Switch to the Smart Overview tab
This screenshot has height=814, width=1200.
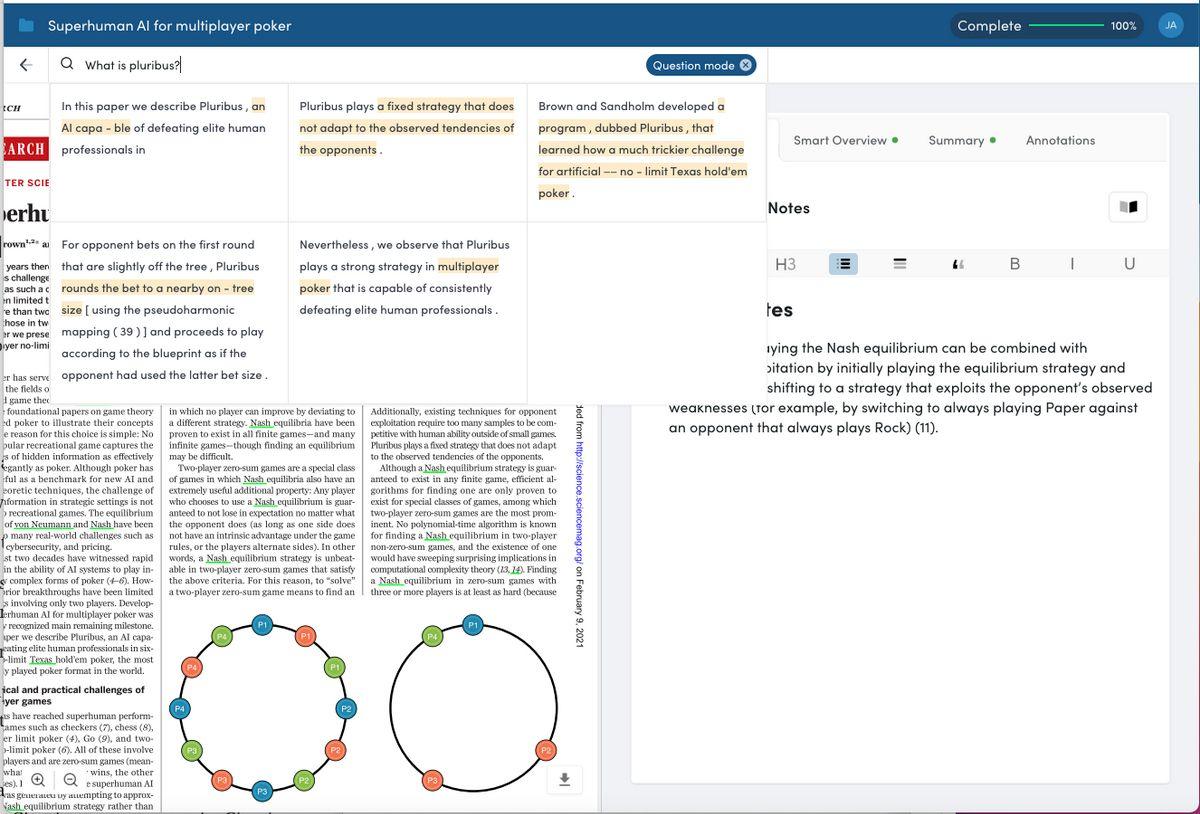pos(845,140)
